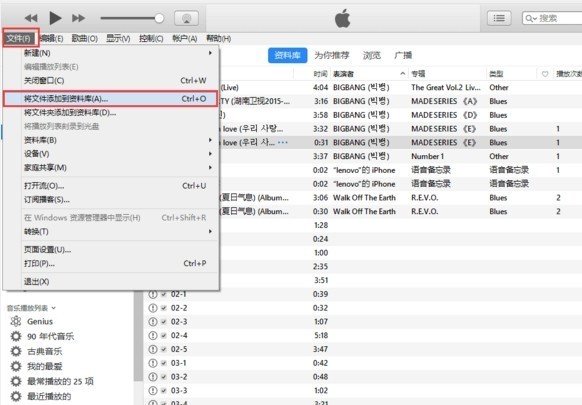Screen dimensions: 582x405
Task: Uncheck the 02-4 track checkbox
Action: 164,336
